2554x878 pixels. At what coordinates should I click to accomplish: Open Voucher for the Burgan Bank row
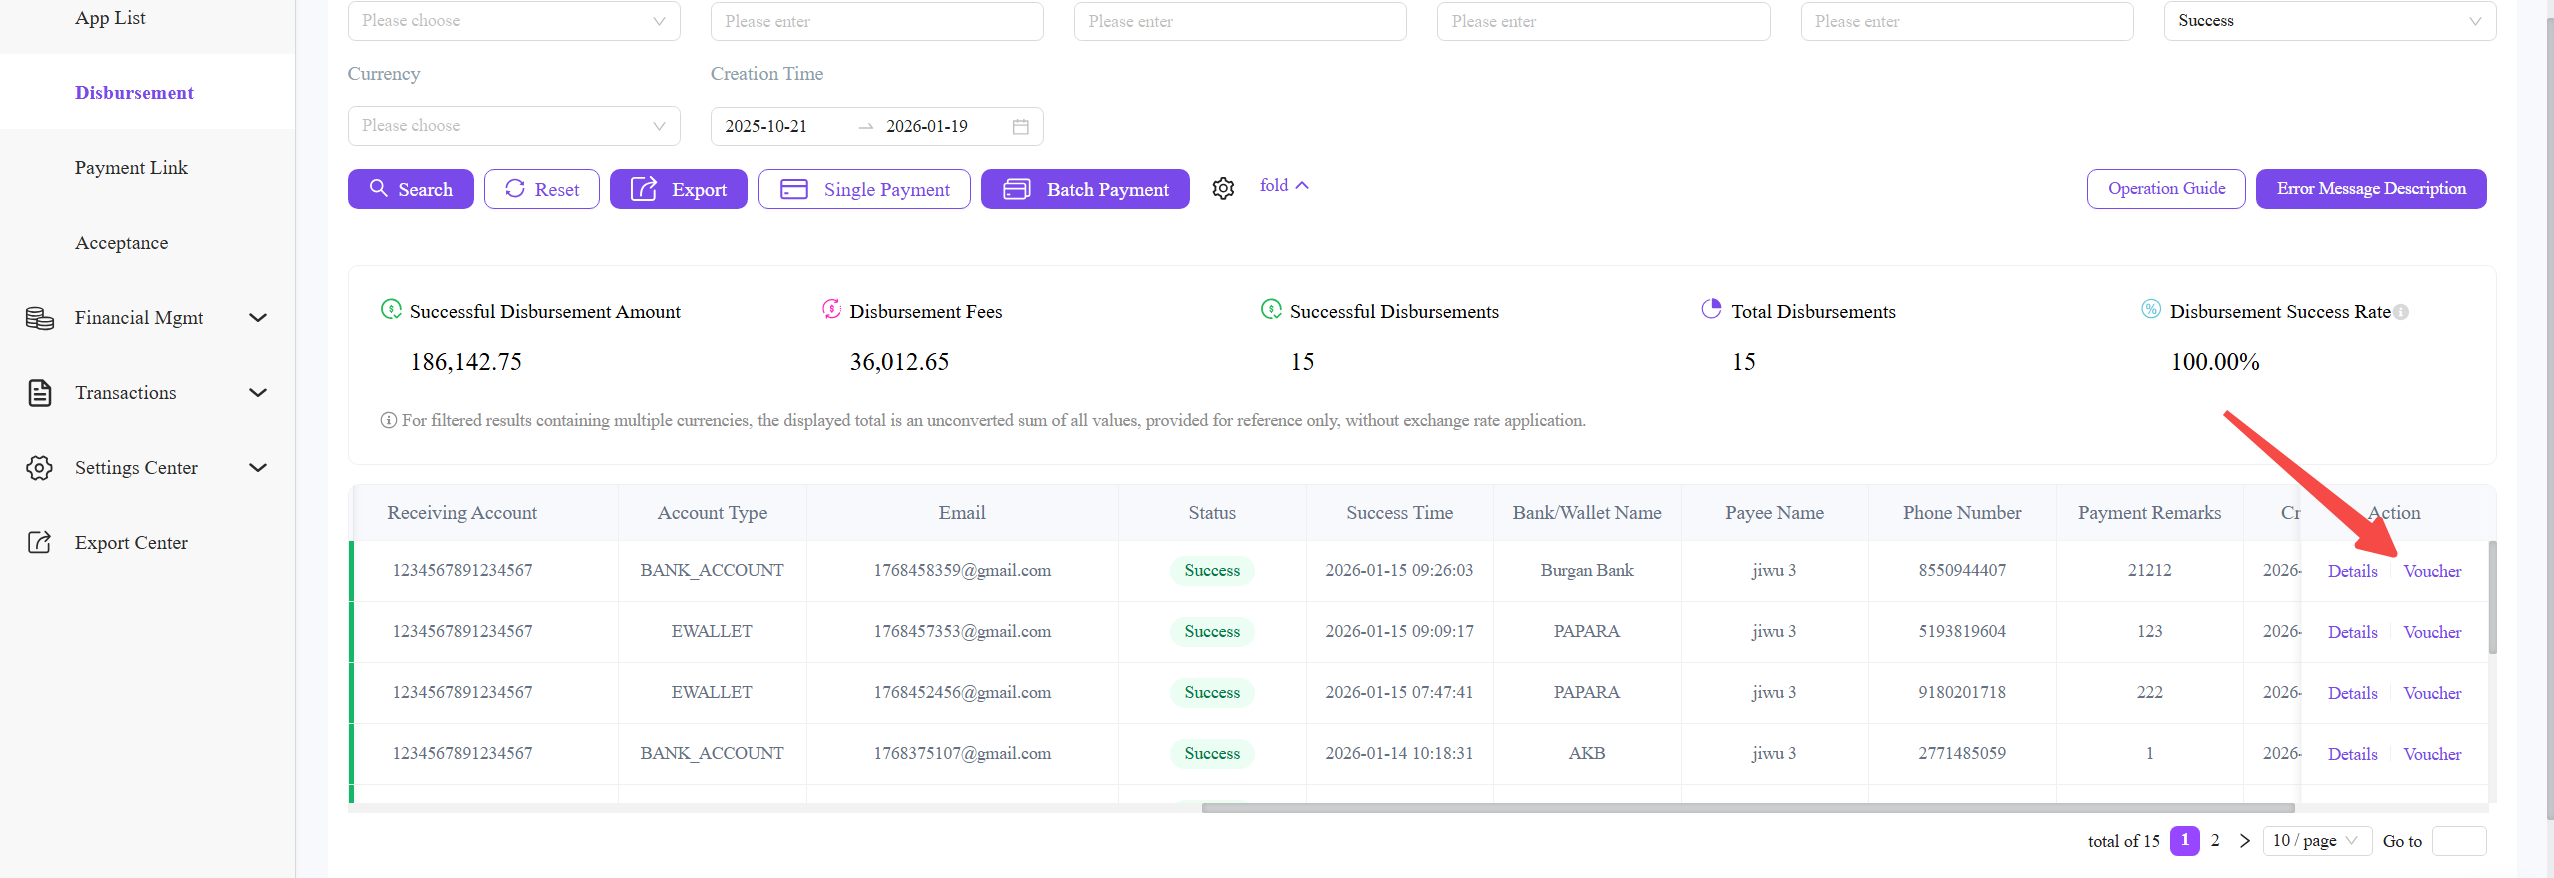(2432, 571)
